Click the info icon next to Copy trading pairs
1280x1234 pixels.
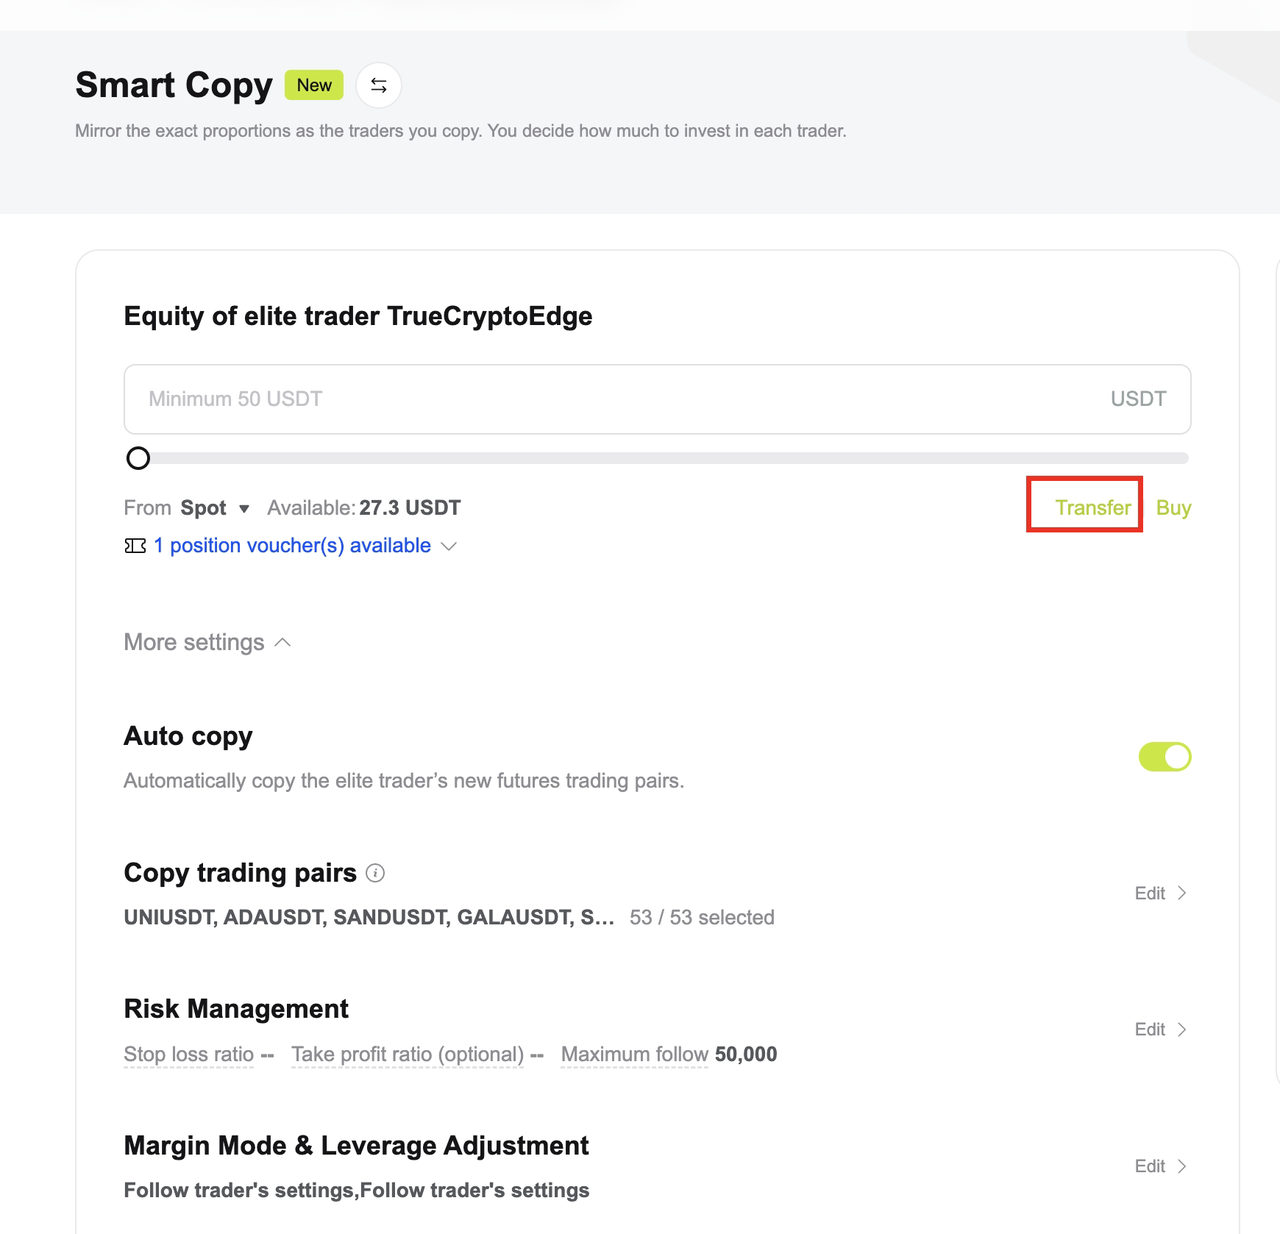coord(375,873)
